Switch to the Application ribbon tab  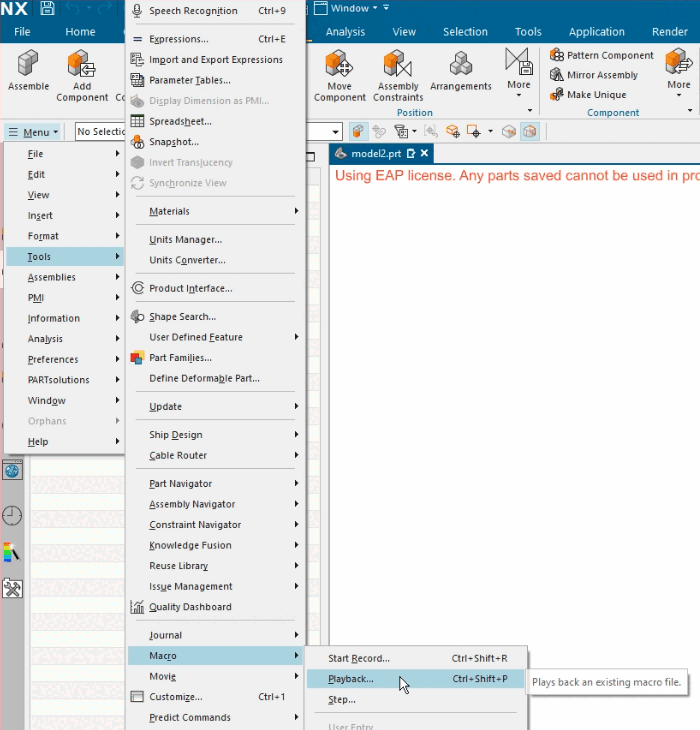(x=597, y=32)
